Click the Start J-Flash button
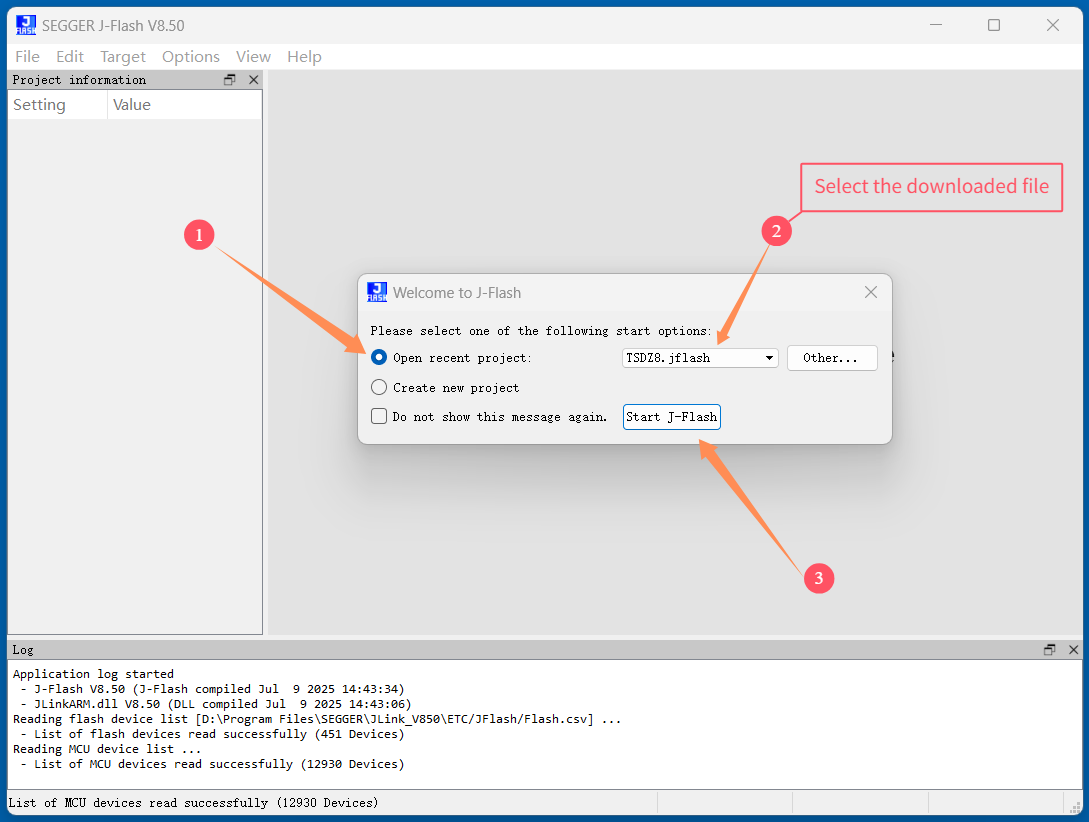1089x822 pixels. click(x=671, y=417)
